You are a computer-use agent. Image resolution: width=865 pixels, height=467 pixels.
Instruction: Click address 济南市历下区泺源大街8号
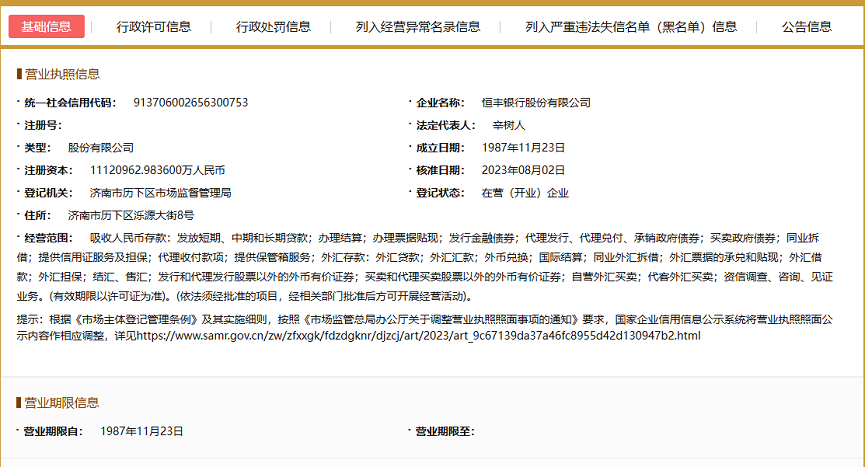click(130, 215)
